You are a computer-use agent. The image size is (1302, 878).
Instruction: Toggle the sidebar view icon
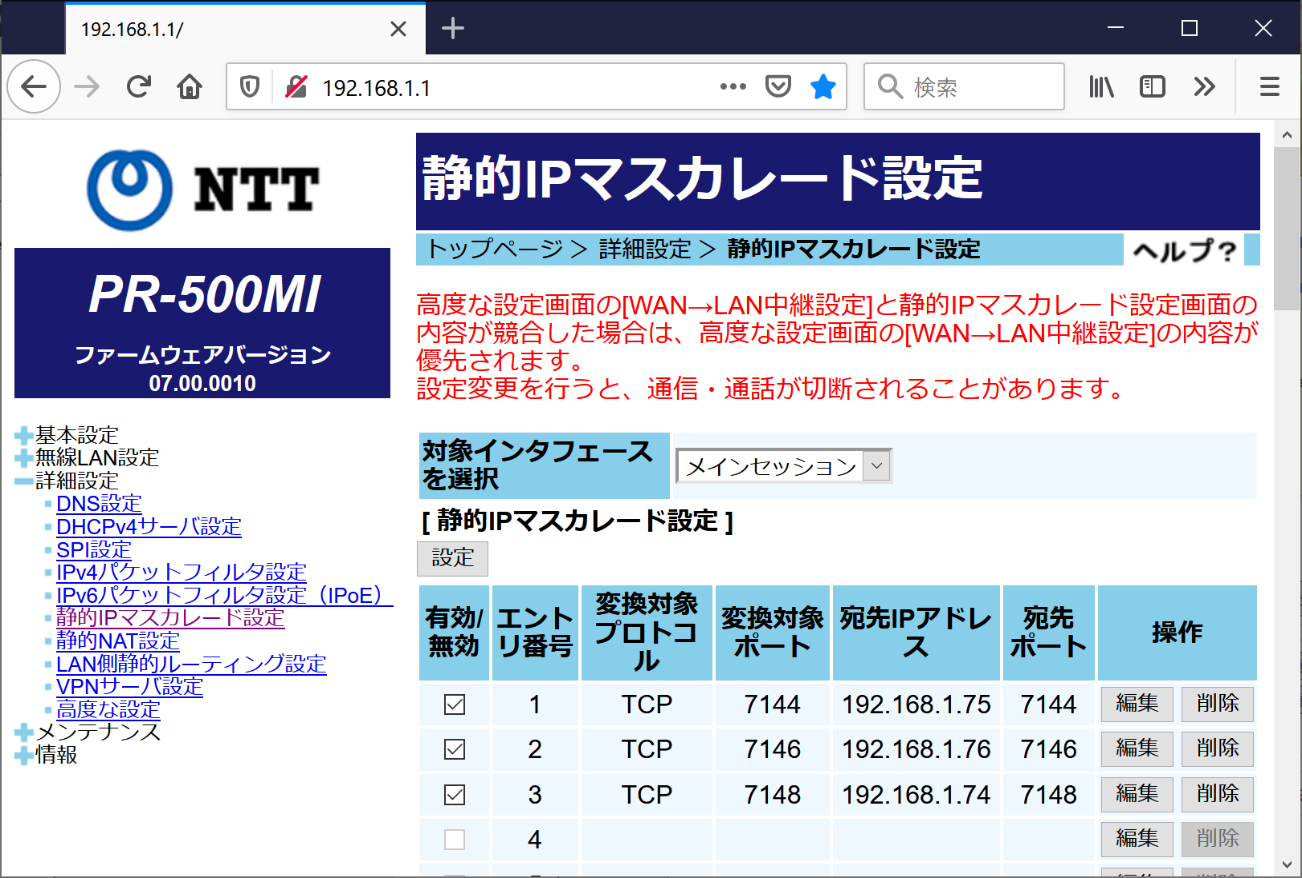tap(1152, 87)
